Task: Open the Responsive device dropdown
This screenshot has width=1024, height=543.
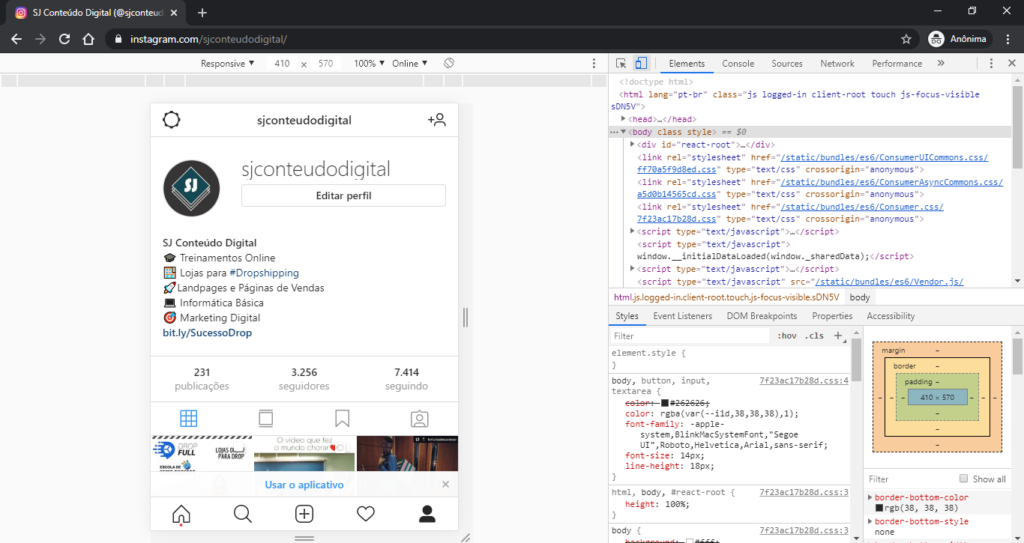Action: pos(227,63)
